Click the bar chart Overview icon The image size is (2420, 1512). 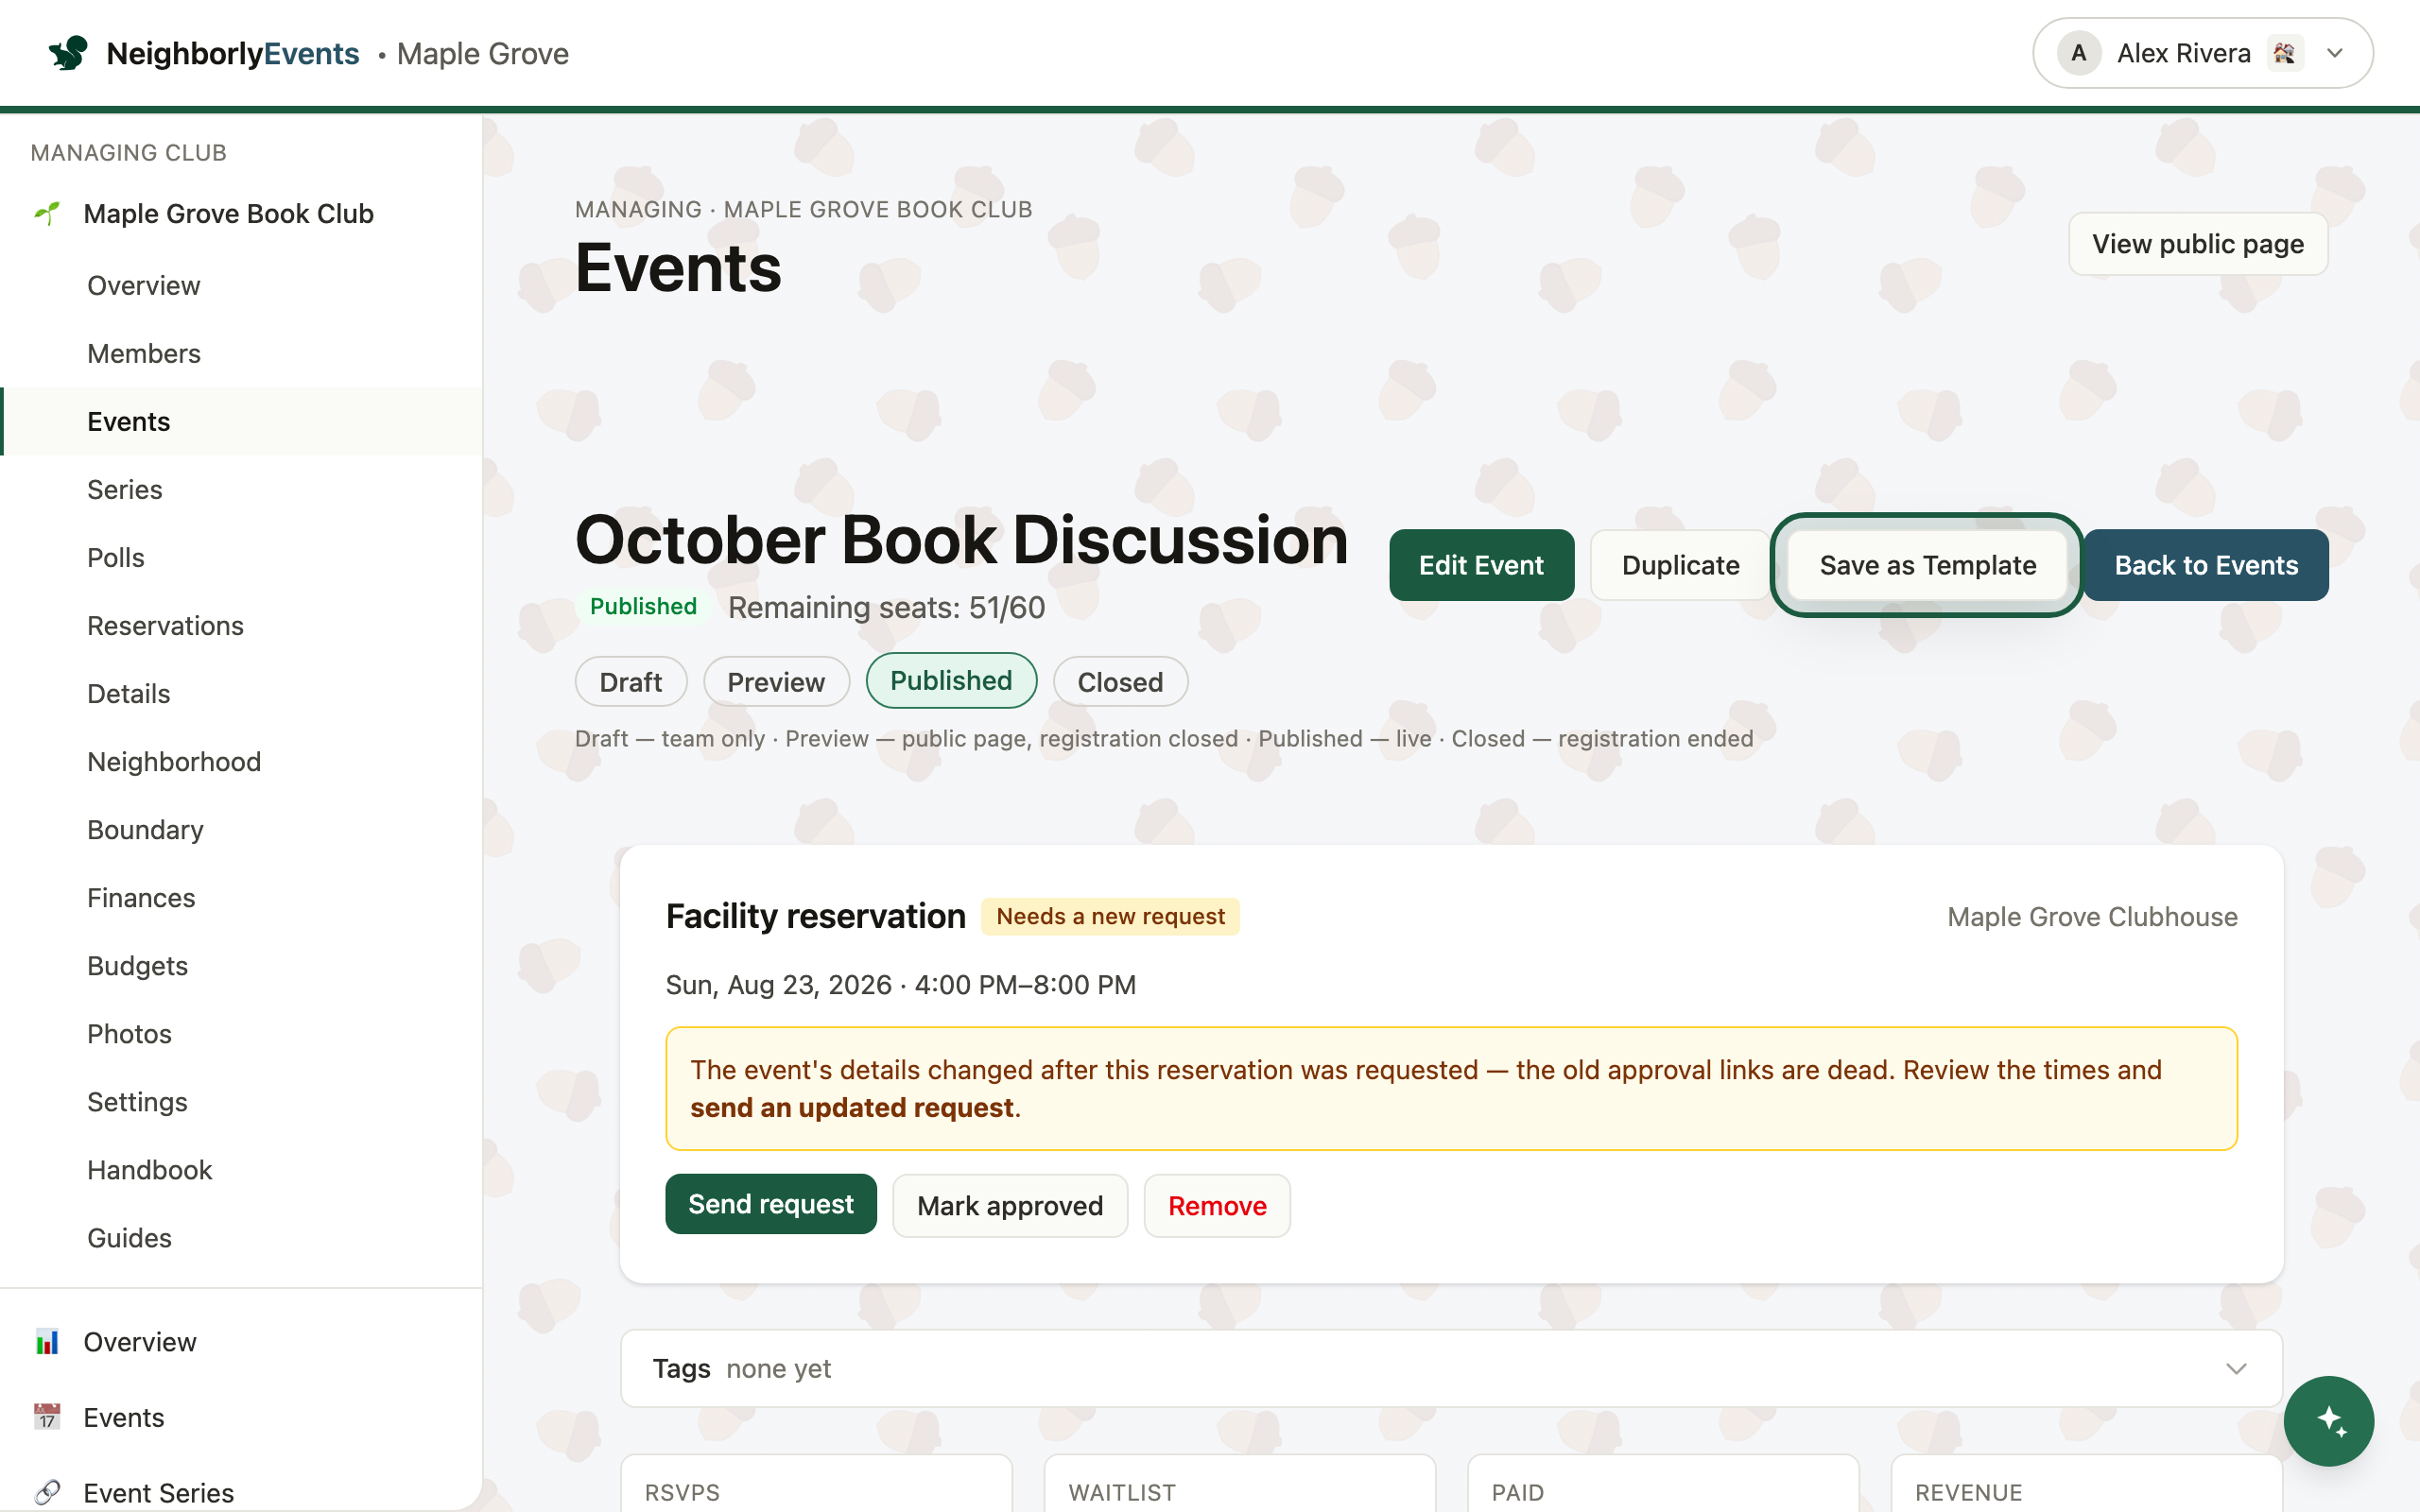[46, 1341]
